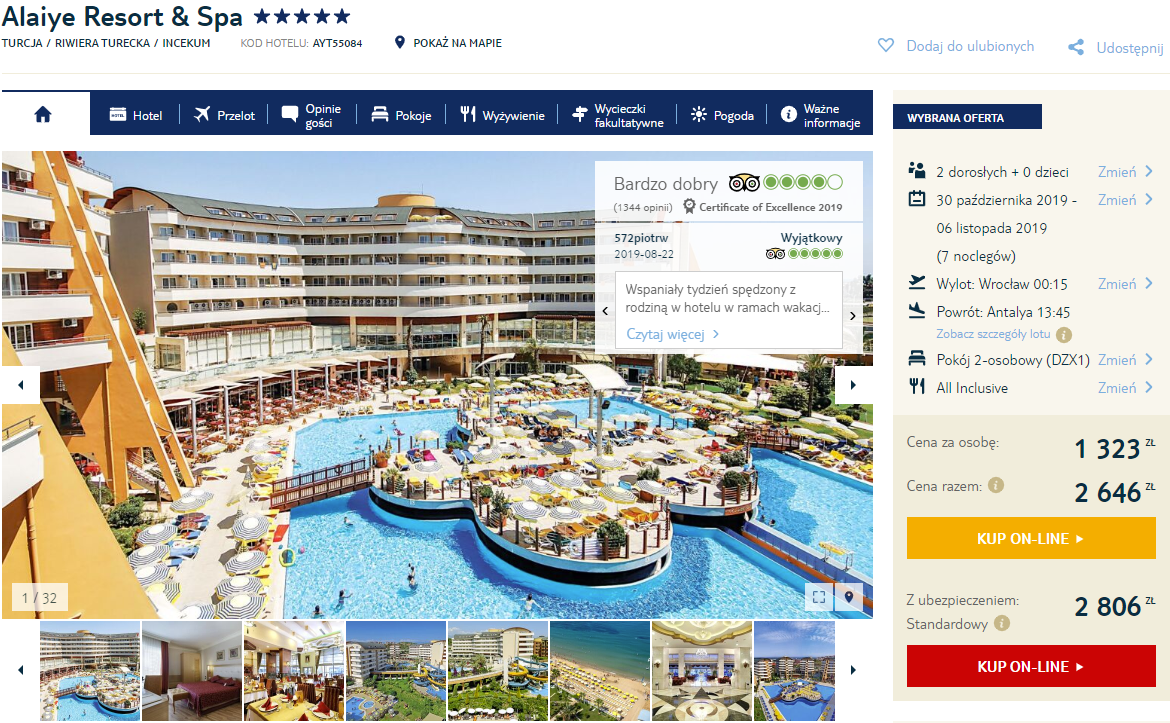
Task: Show info icon for flight details
Action: (x=1064, y=334)
